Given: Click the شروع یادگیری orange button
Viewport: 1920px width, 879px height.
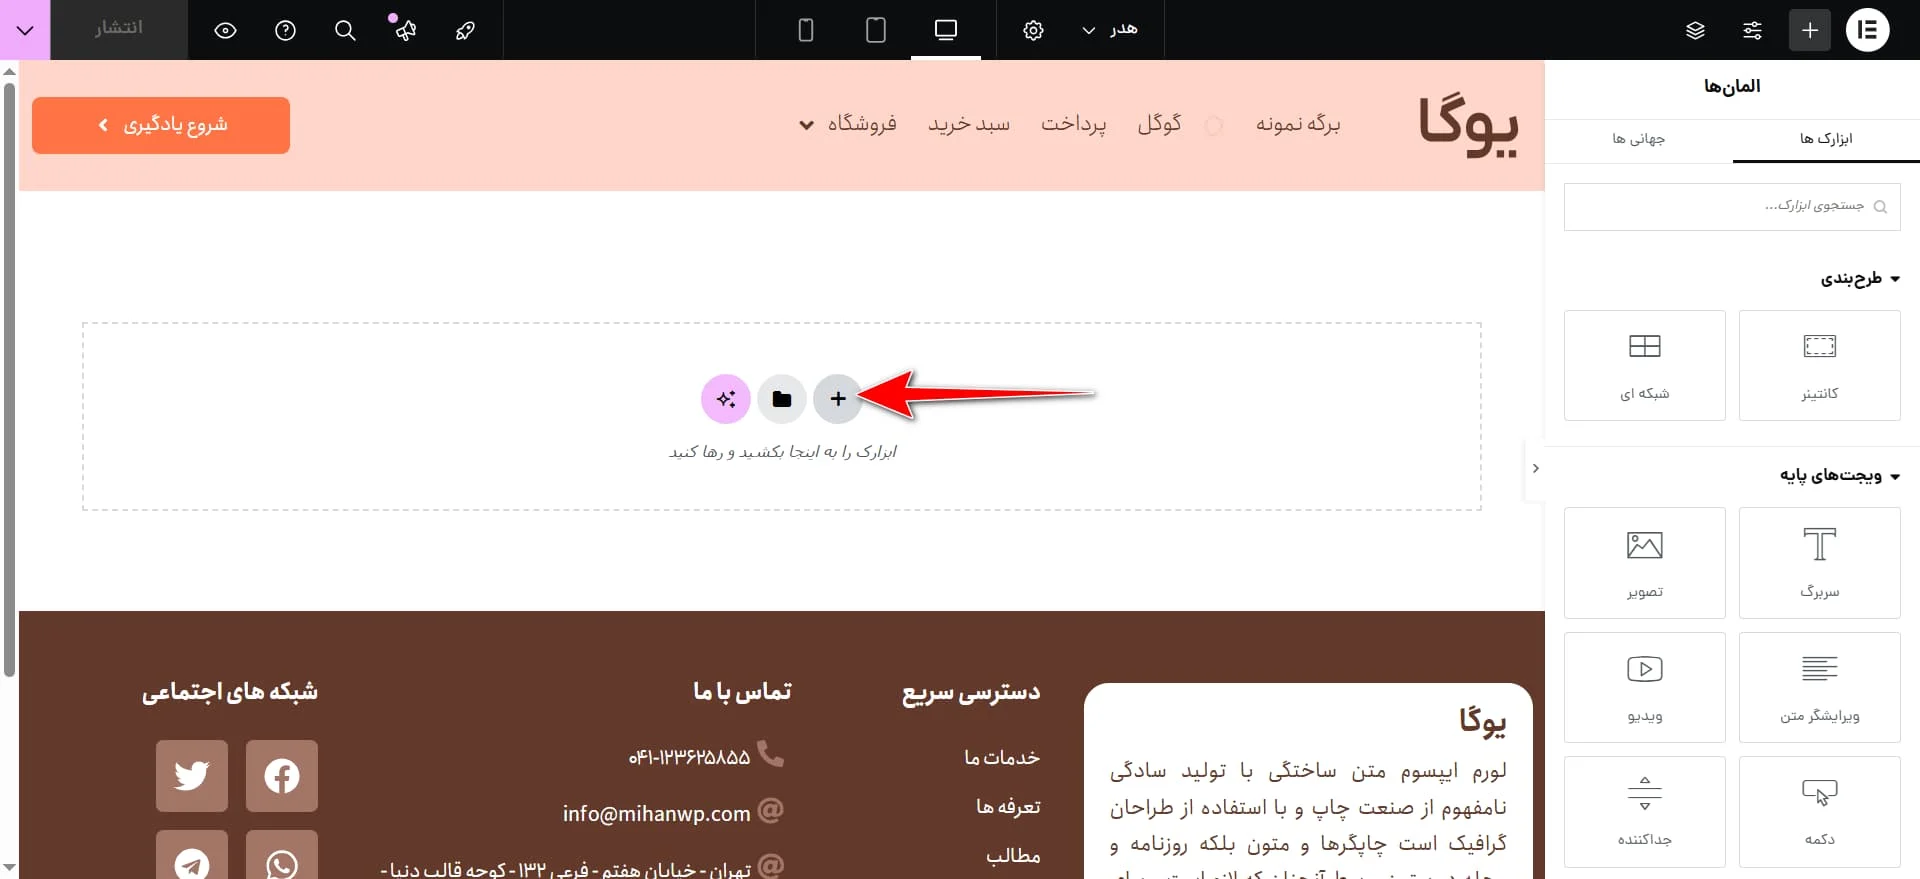Looking at the screenshot, I should point(161,125).
